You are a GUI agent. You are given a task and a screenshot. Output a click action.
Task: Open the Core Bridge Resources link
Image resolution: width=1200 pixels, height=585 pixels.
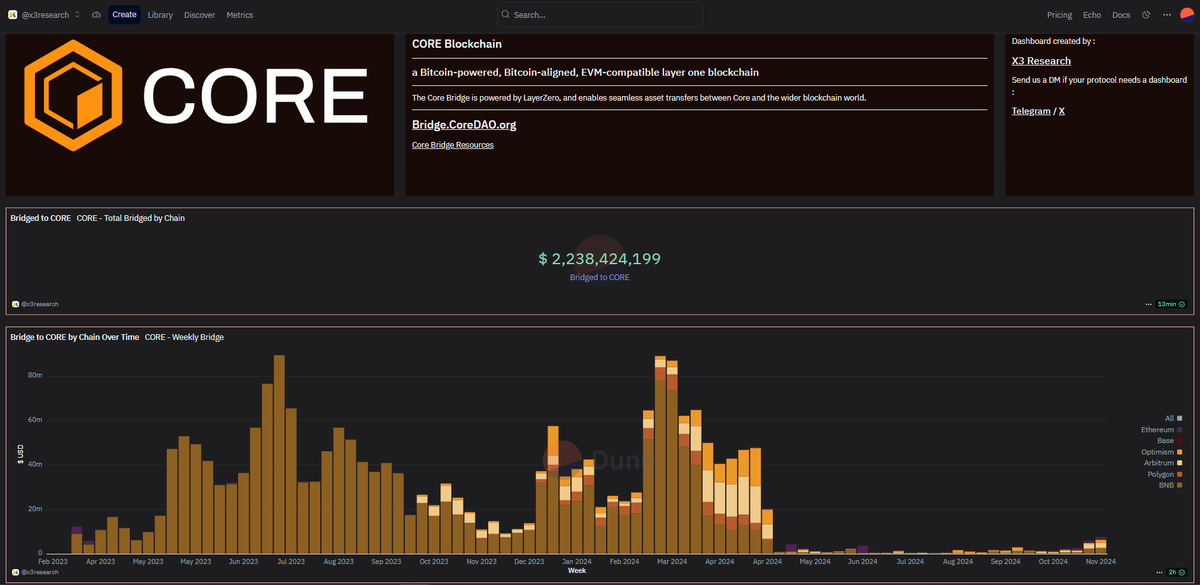452,145
